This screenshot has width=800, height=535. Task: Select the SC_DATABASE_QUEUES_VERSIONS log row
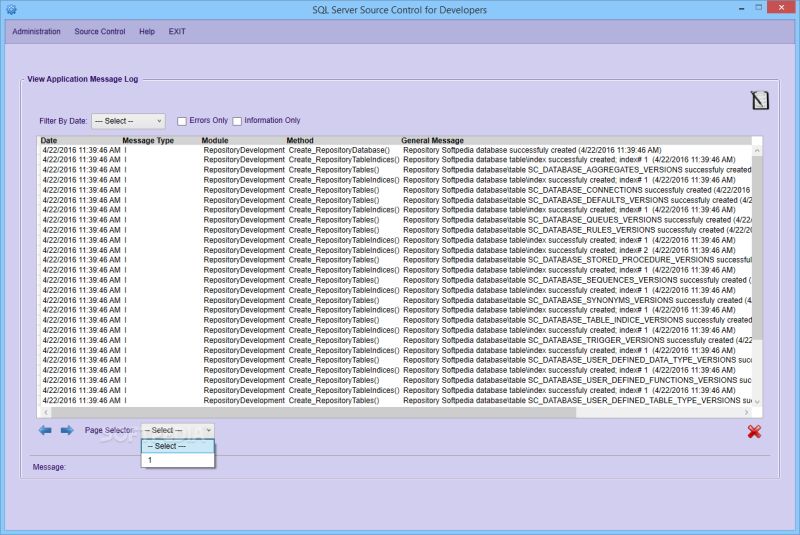396,220
